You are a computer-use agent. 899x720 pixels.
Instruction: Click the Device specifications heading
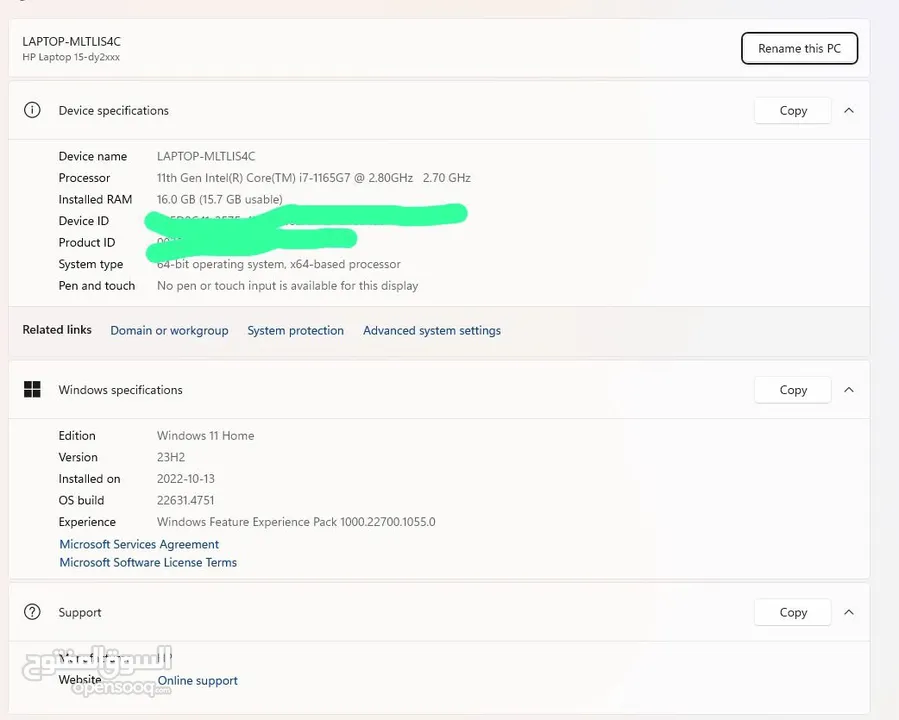click(x=114, y=111)
